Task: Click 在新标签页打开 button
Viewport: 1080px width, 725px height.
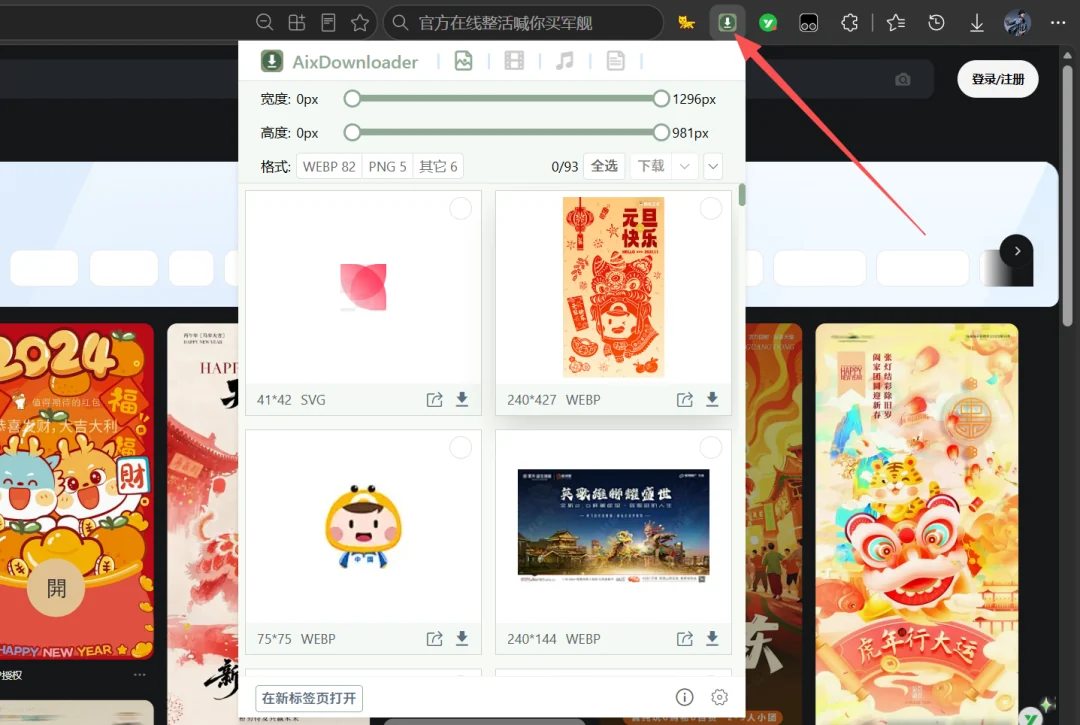Action: (x=309, y=698)
